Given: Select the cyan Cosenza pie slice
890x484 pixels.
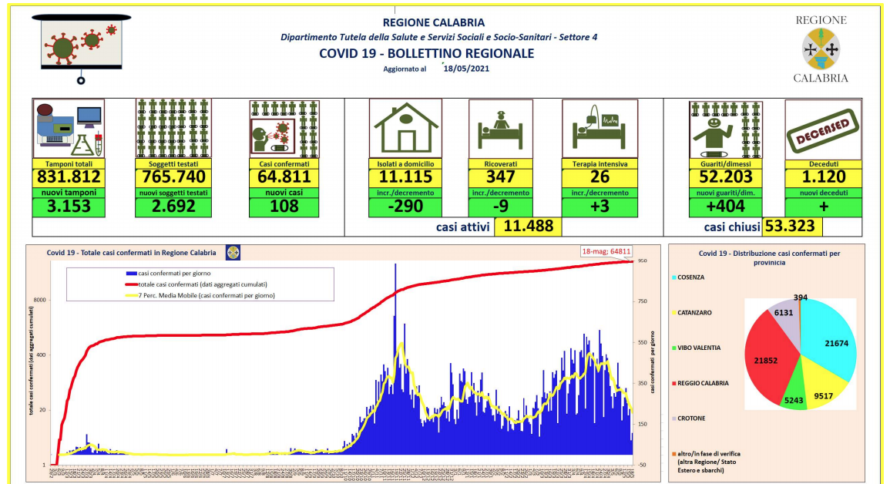Looking at the screenshot, I should (x=826, y=342).
